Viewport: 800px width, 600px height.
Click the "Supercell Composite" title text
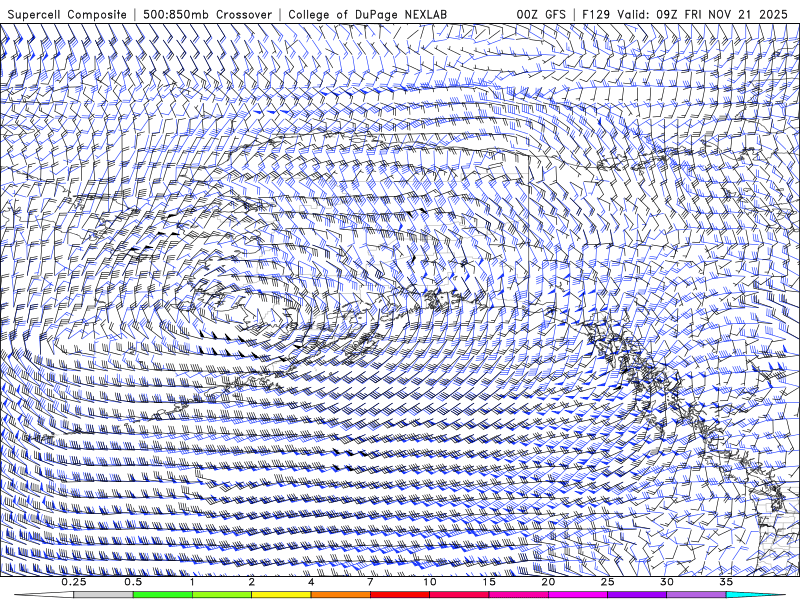[x=67, y=14]
